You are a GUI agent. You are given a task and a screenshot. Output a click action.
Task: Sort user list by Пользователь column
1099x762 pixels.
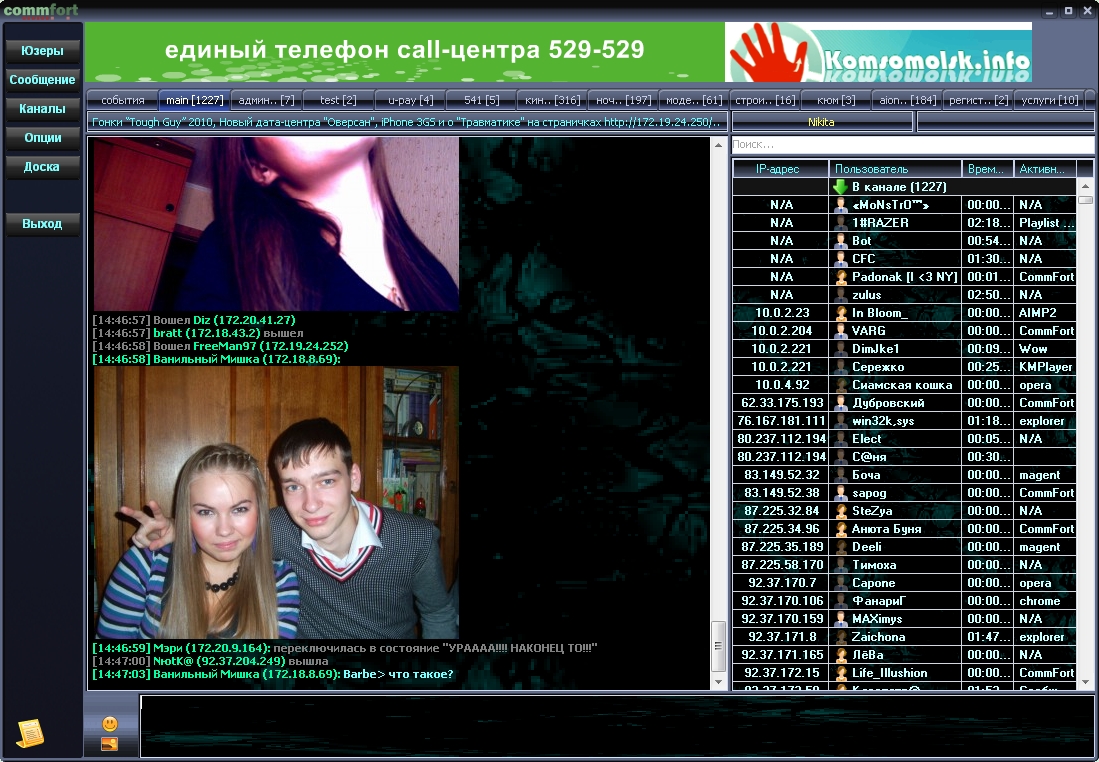(x=895, y=169)
